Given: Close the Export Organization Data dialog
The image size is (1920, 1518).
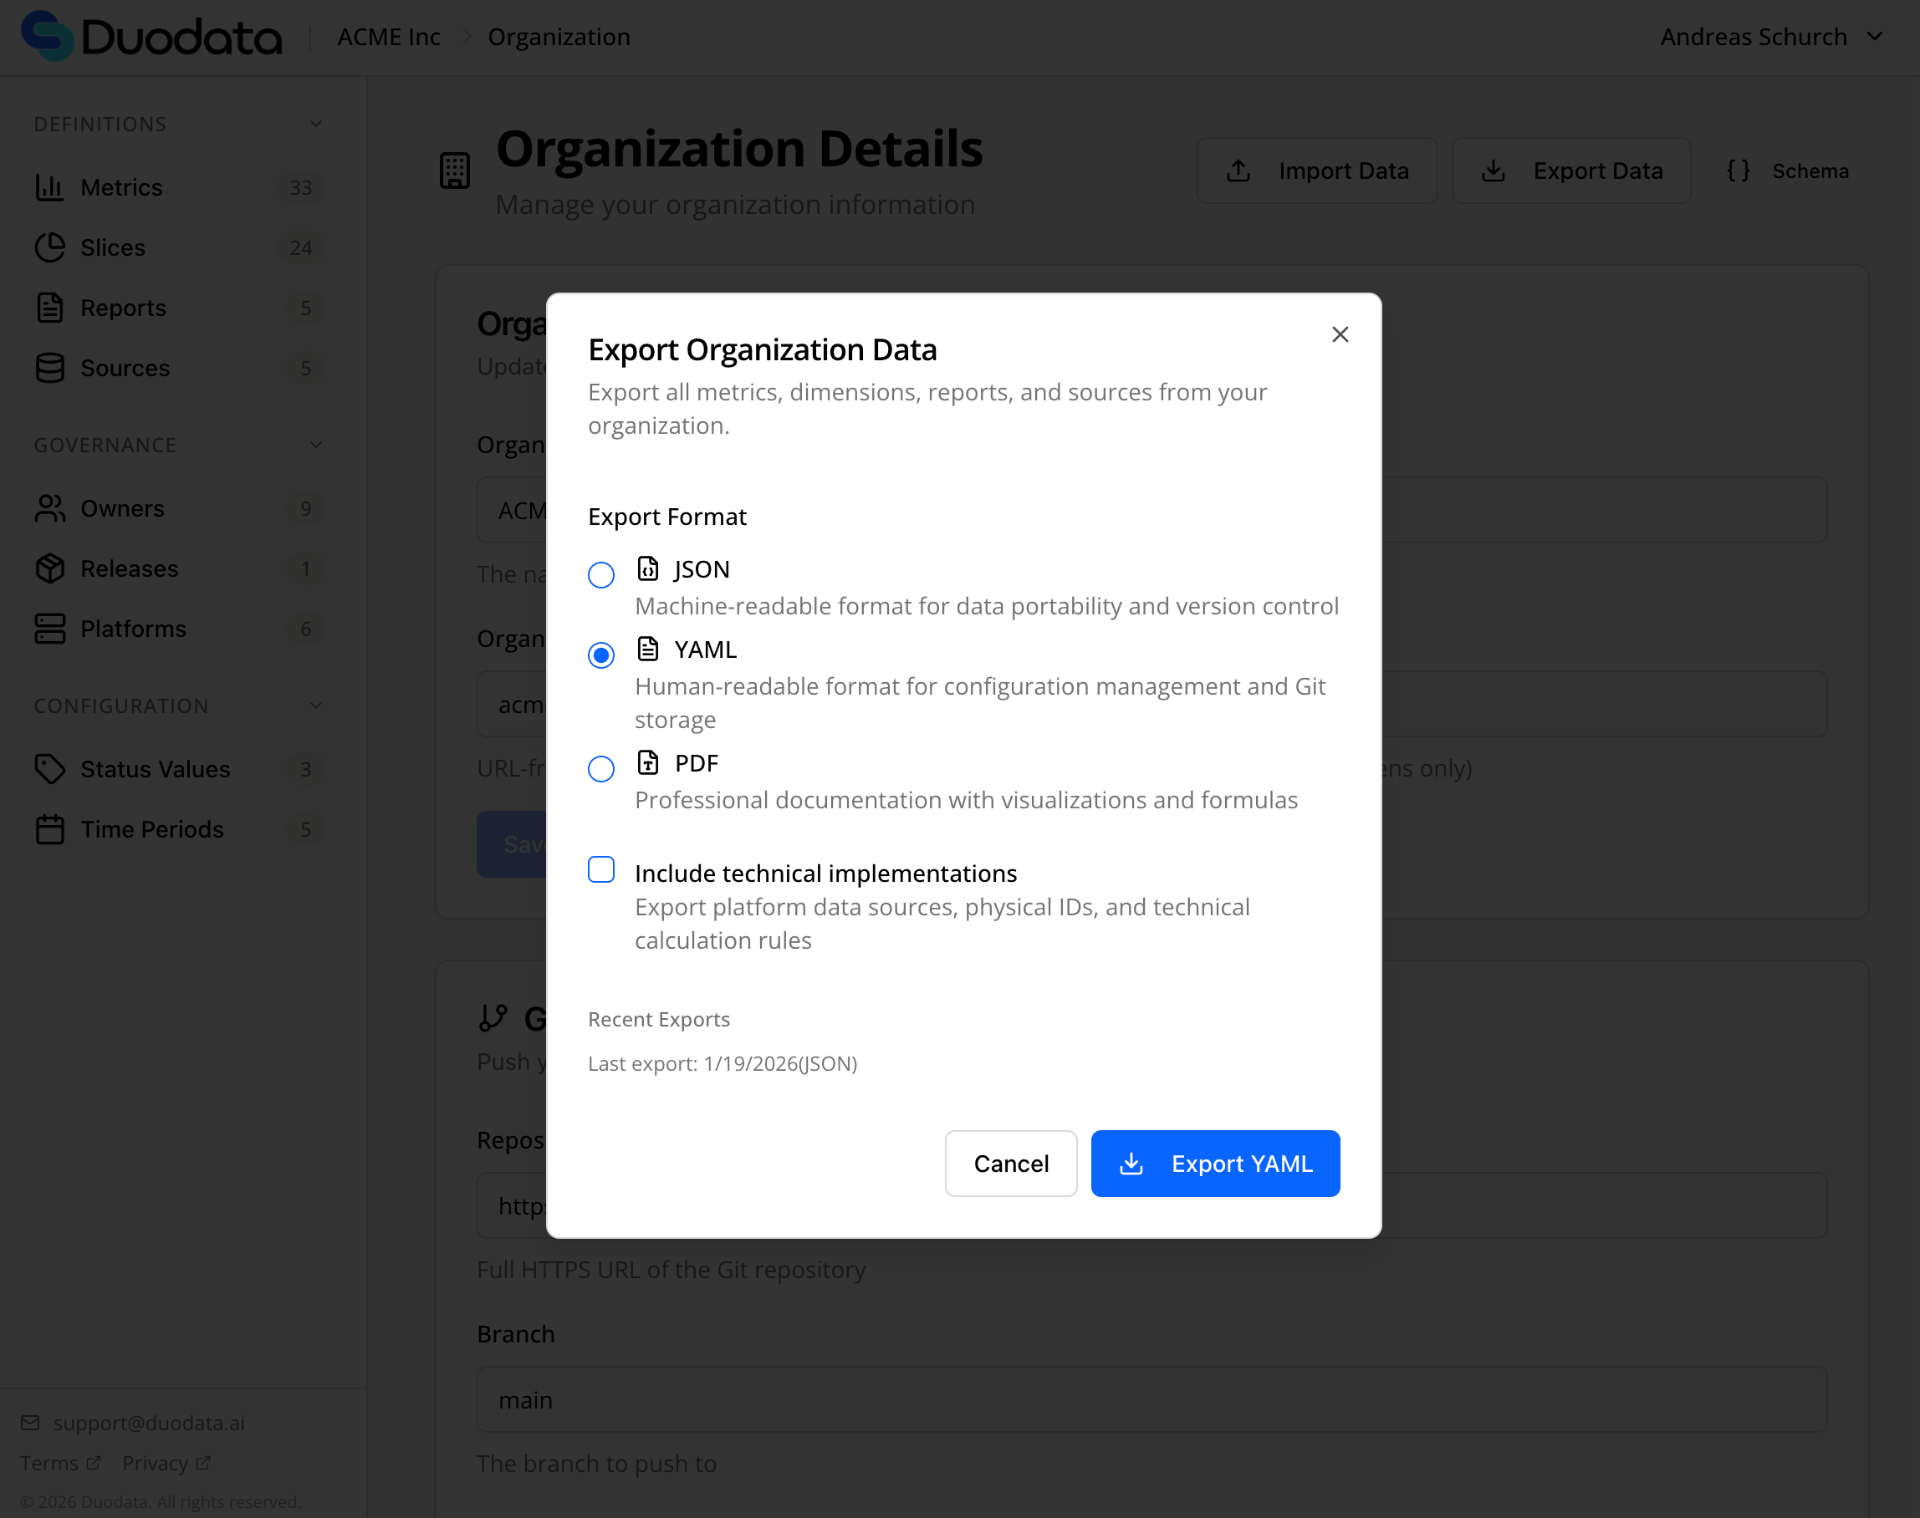Looking at the screenshot, I should pyautogui.click(x=1340, y=334).
